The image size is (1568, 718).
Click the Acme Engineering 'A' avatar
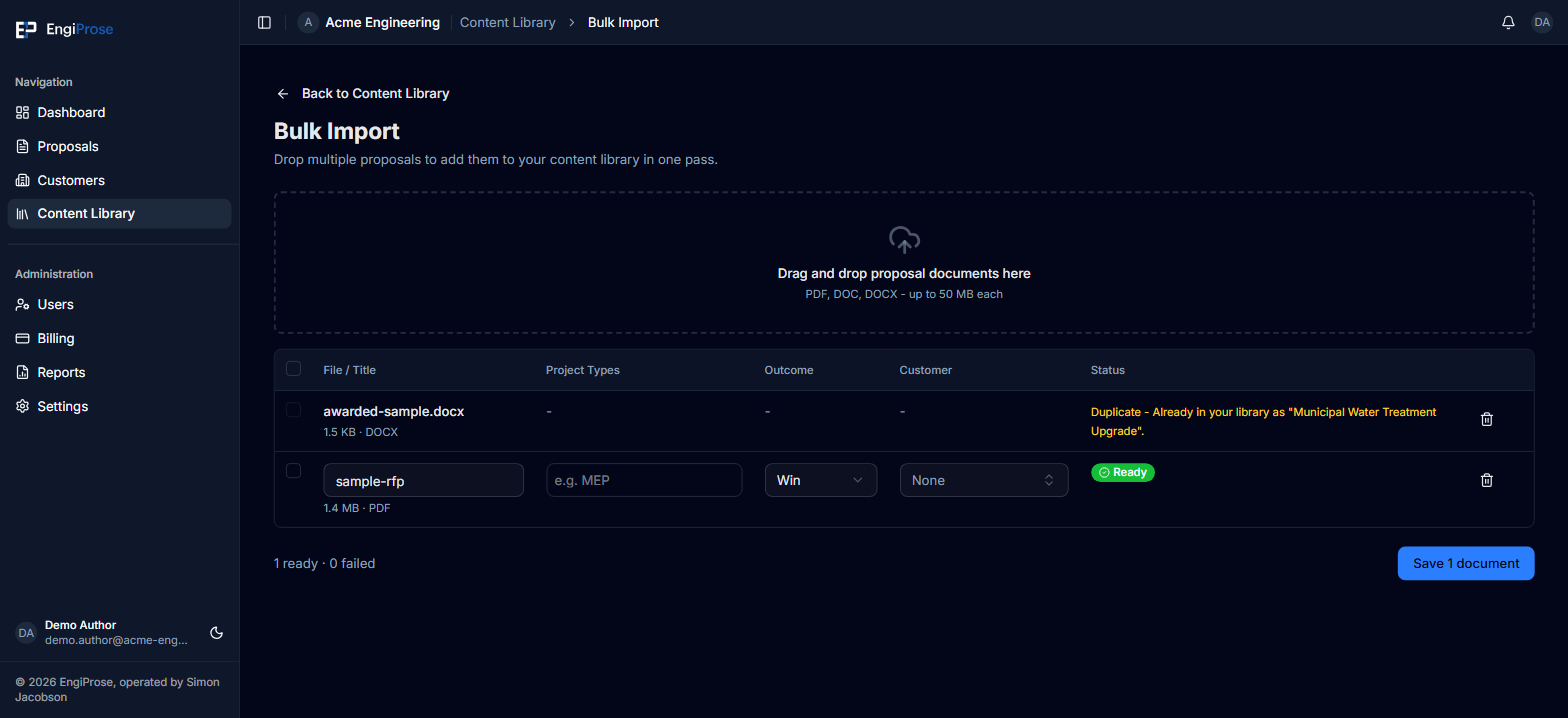308,22
